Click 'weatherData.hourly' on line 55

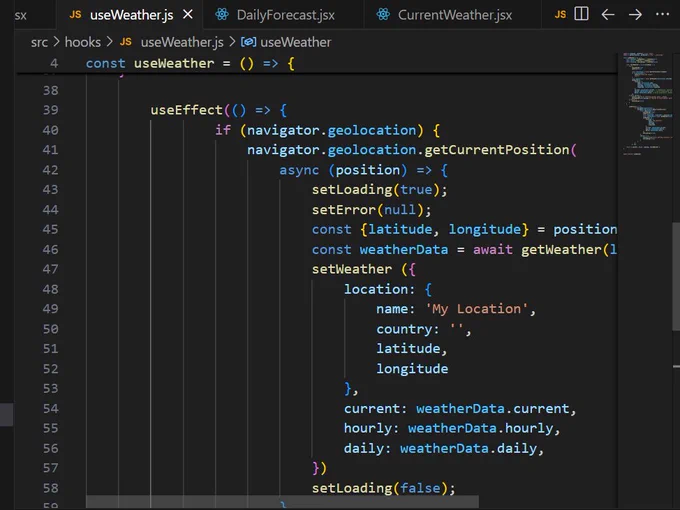(480, 428)
